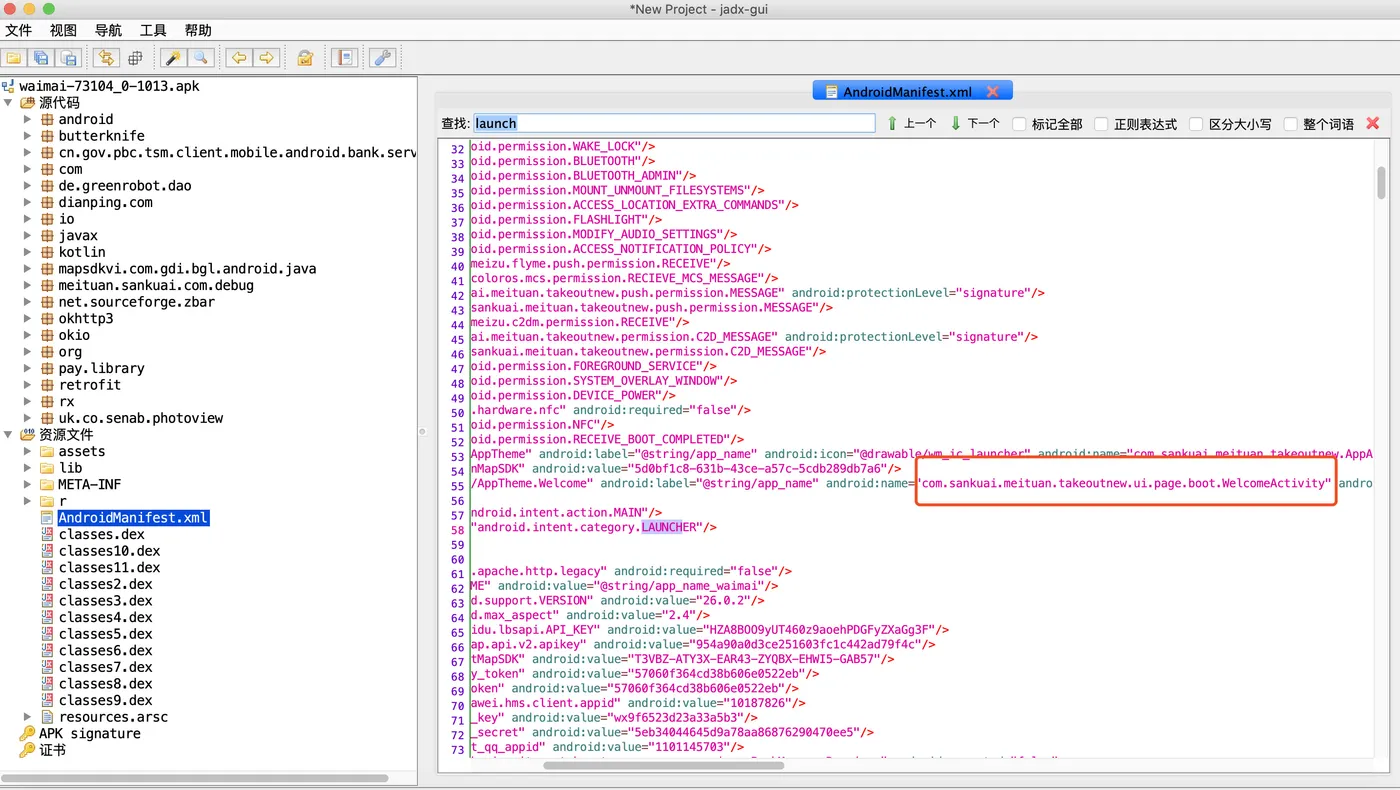Expand the android package
Image resolution: width=1400 pixels, height=790 pixels.
tap(27, 119)
